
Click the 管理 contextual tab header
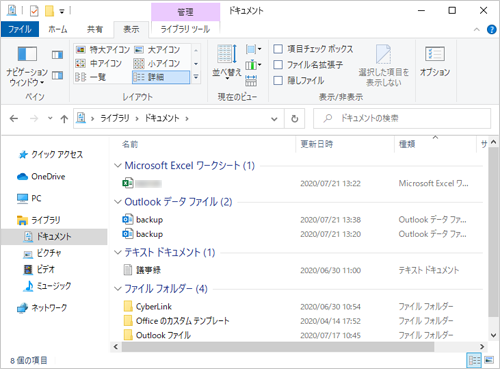(x=185, y=12)
